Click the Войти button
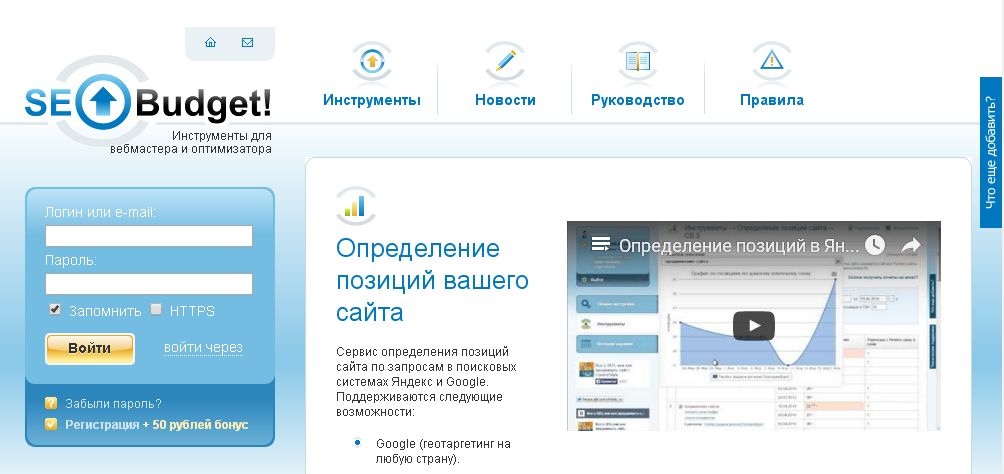 [90, 348]
